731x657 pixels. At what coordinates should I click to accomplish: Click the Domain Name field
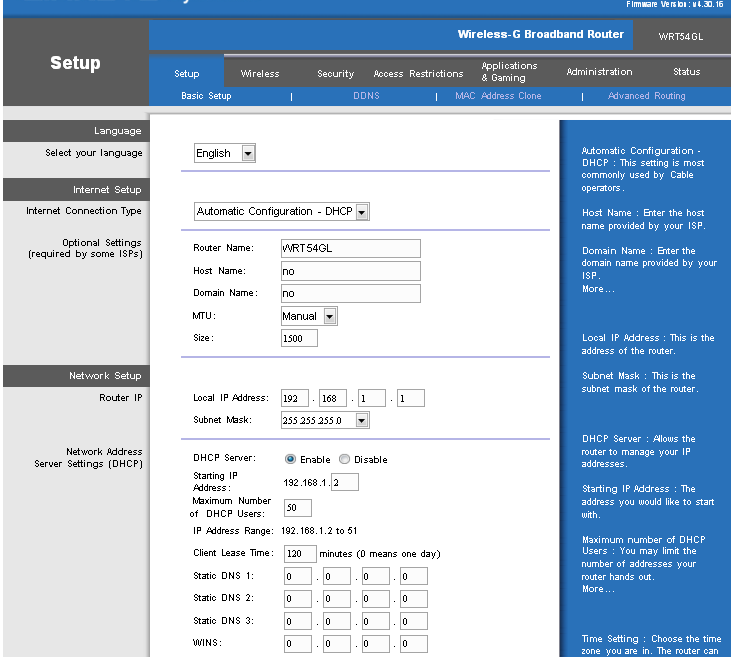click(351, 293)
